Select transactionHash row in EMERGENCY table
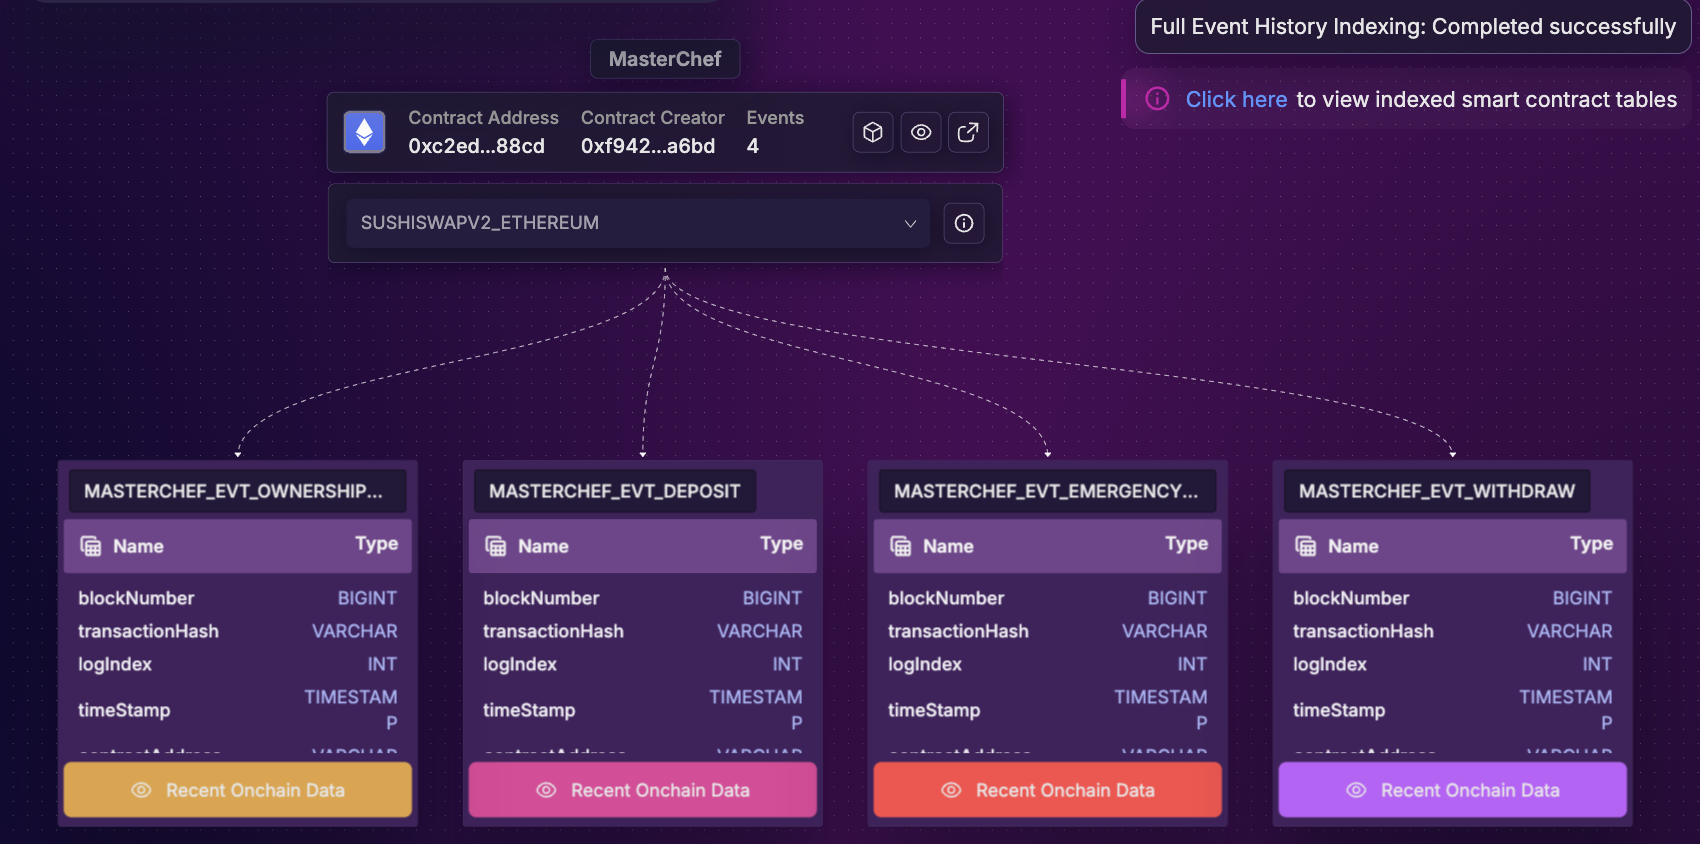 tap(1048, 631)
